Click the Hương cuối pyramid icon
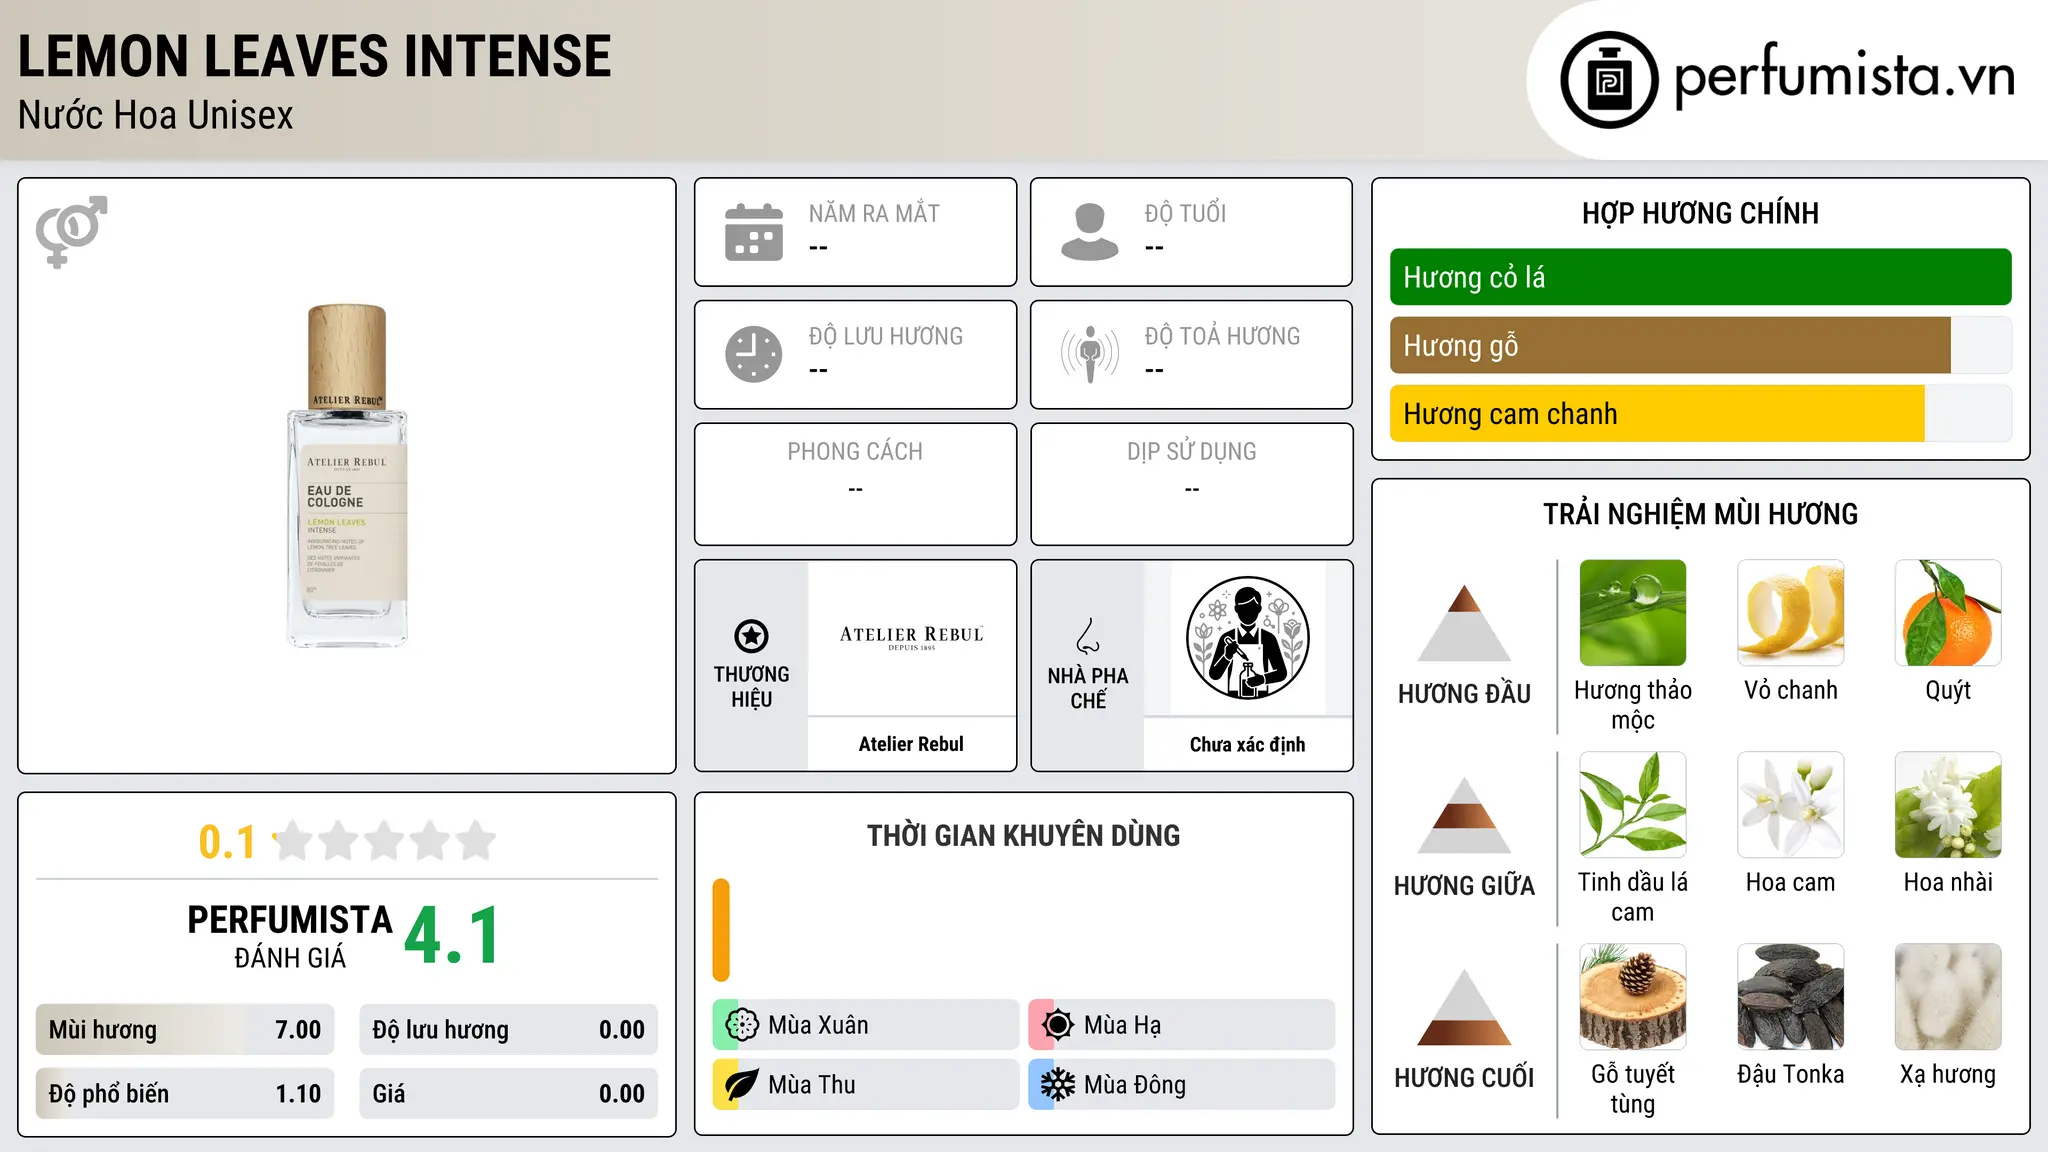Viewport: 2048px width, 1152px height. click(1464, 1007)
